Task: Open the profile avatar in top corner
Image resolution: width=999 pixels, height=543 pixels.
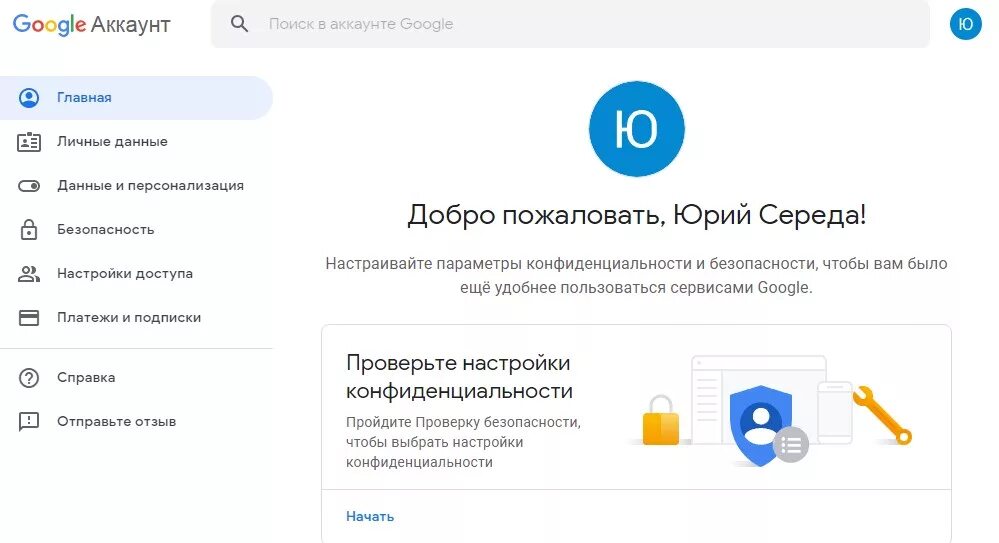Action: coord(965,24)
